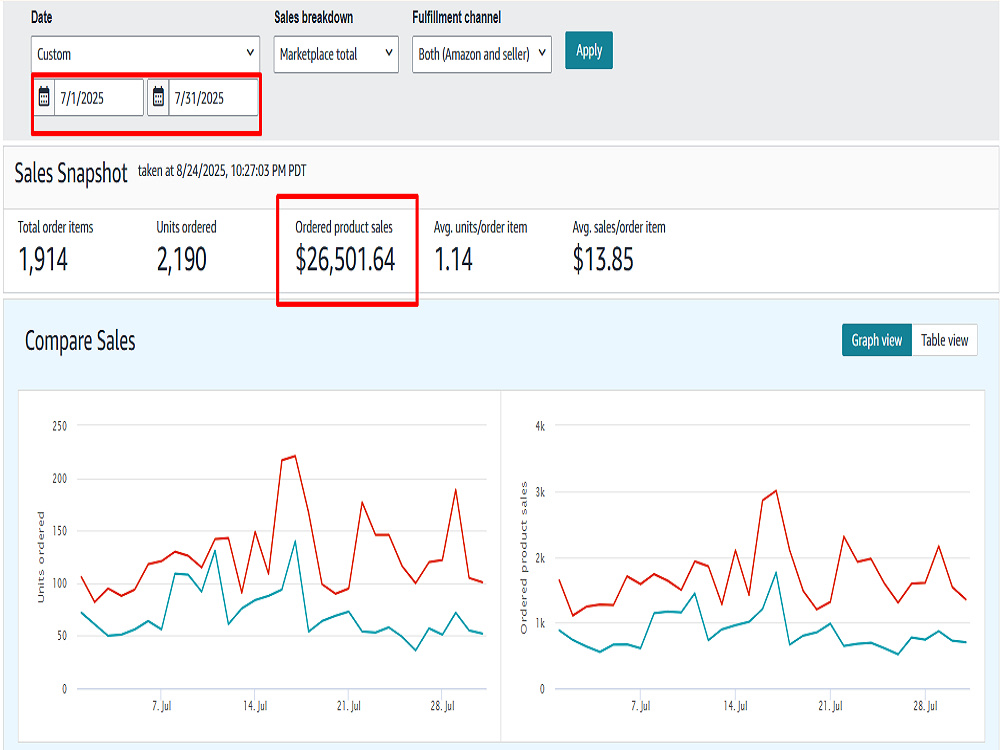Viewport: 1000px width, 750px height.
Task: Click the Apply button
Action: [x=589, y=50]
